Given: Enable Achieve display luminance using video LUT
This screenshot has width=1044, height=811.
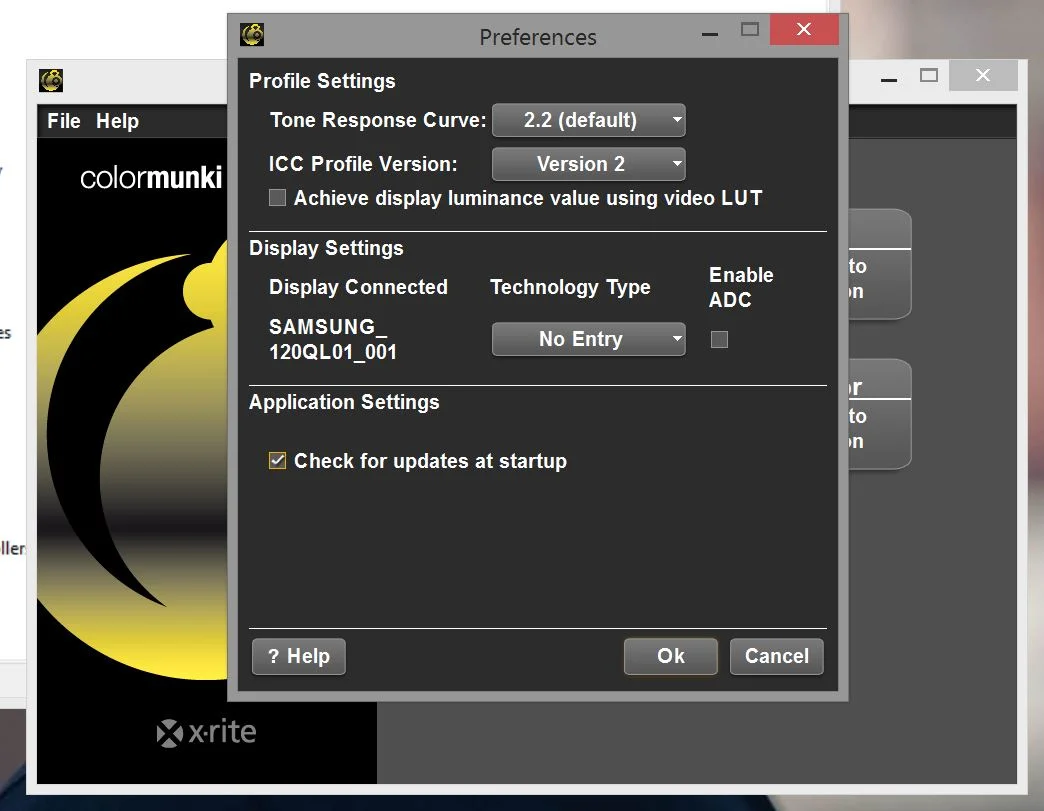Looking at the screenshot, I should (278, 198).
